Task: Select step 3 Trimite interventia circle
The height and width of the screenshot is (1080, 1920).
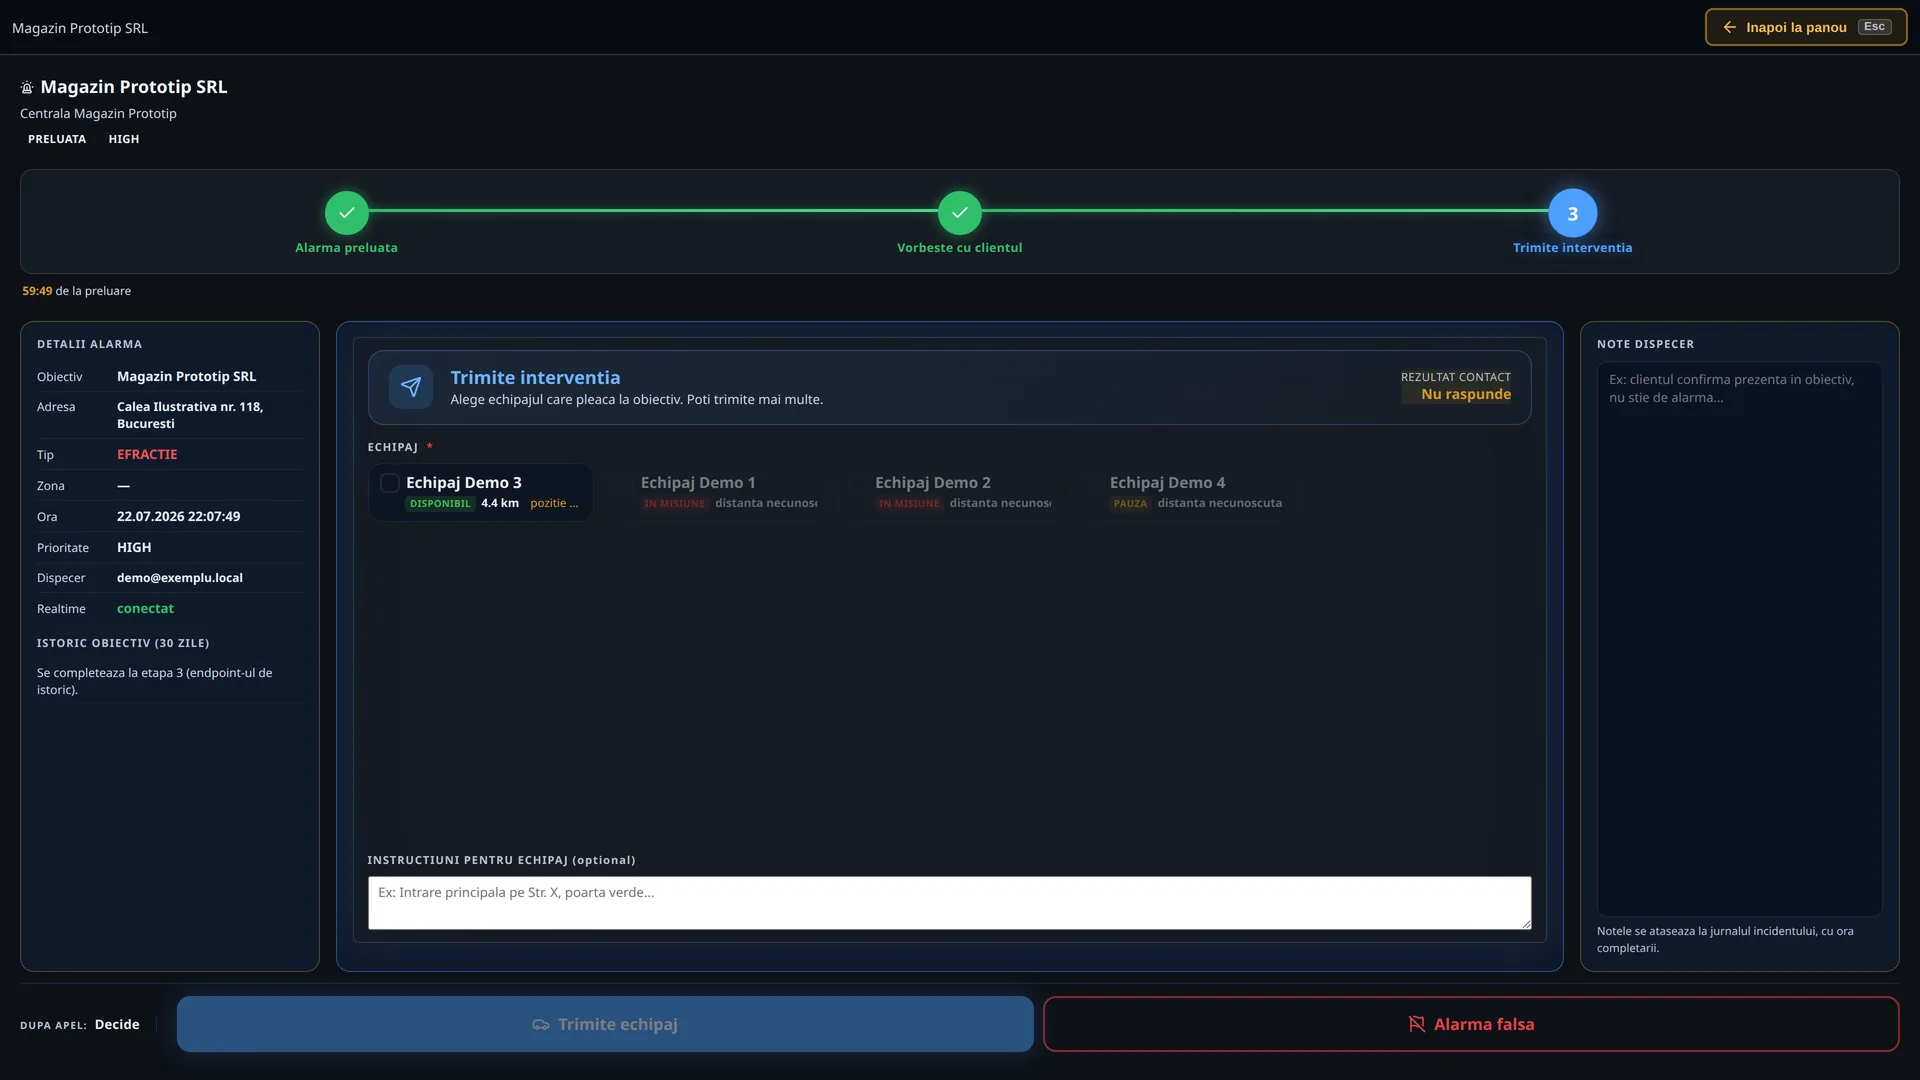Action: pos(1572,213)
